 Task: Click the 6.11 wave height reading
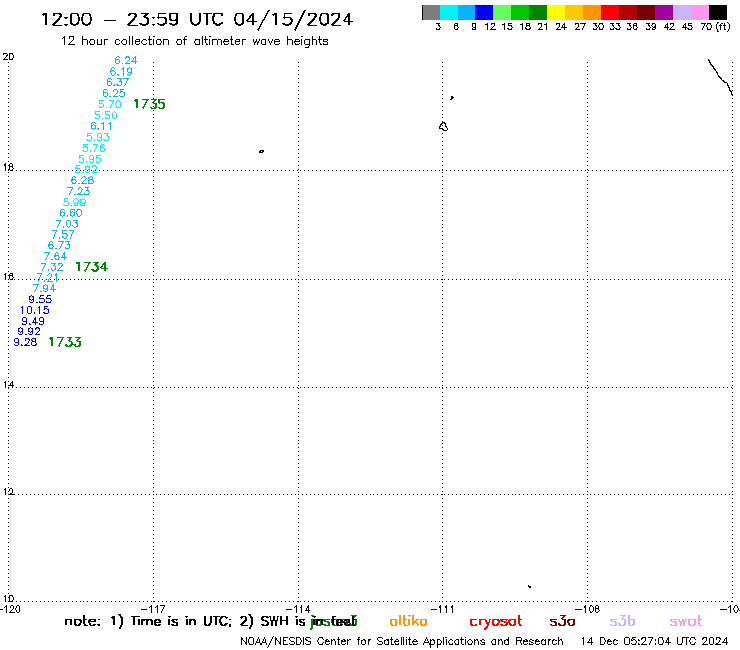tap(101, 126)
